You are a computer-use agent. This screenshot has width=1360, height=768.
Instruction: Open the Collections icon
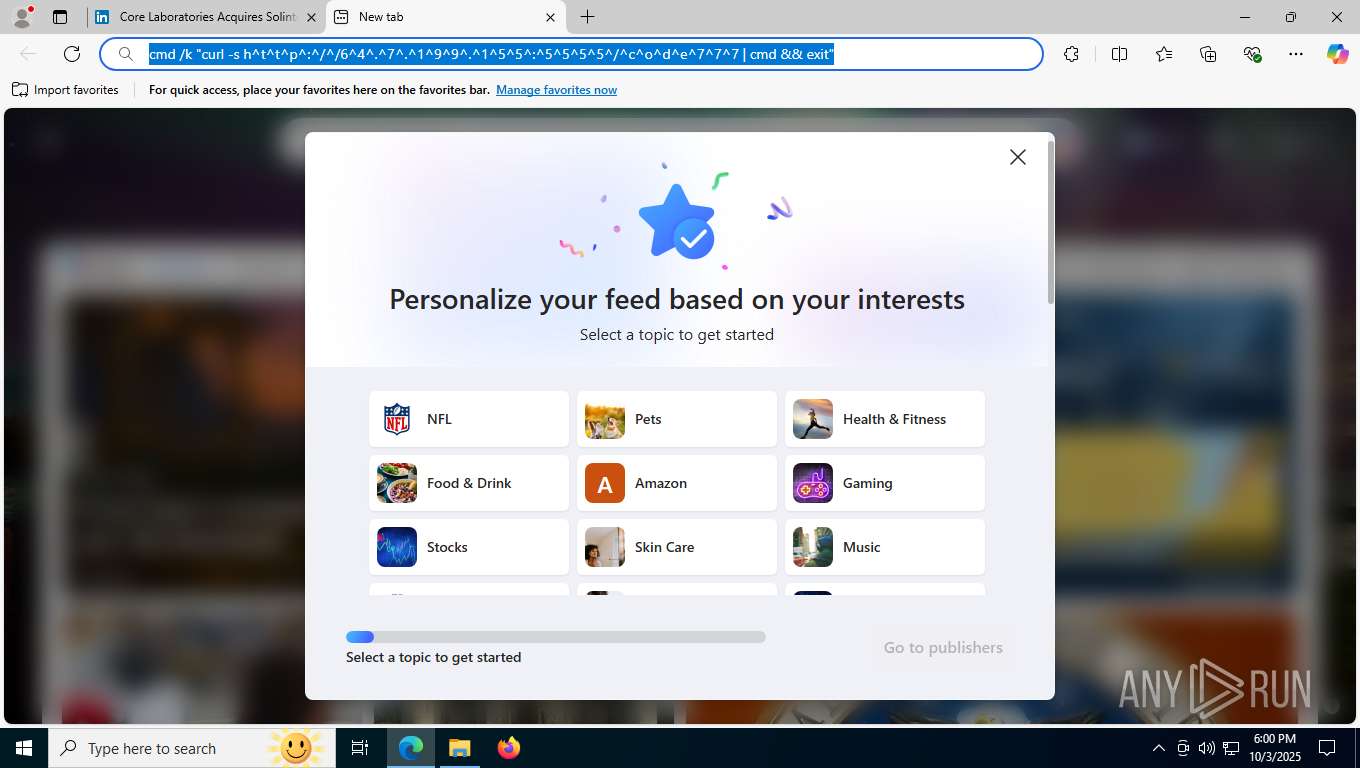tap(1208, 54)
